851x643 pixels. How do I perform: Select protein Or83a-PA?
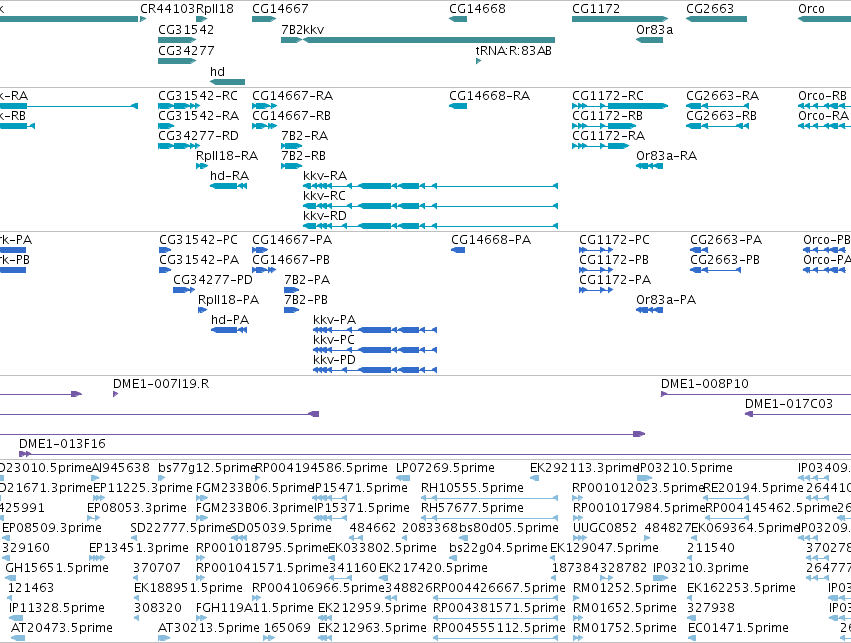[649, 310]
